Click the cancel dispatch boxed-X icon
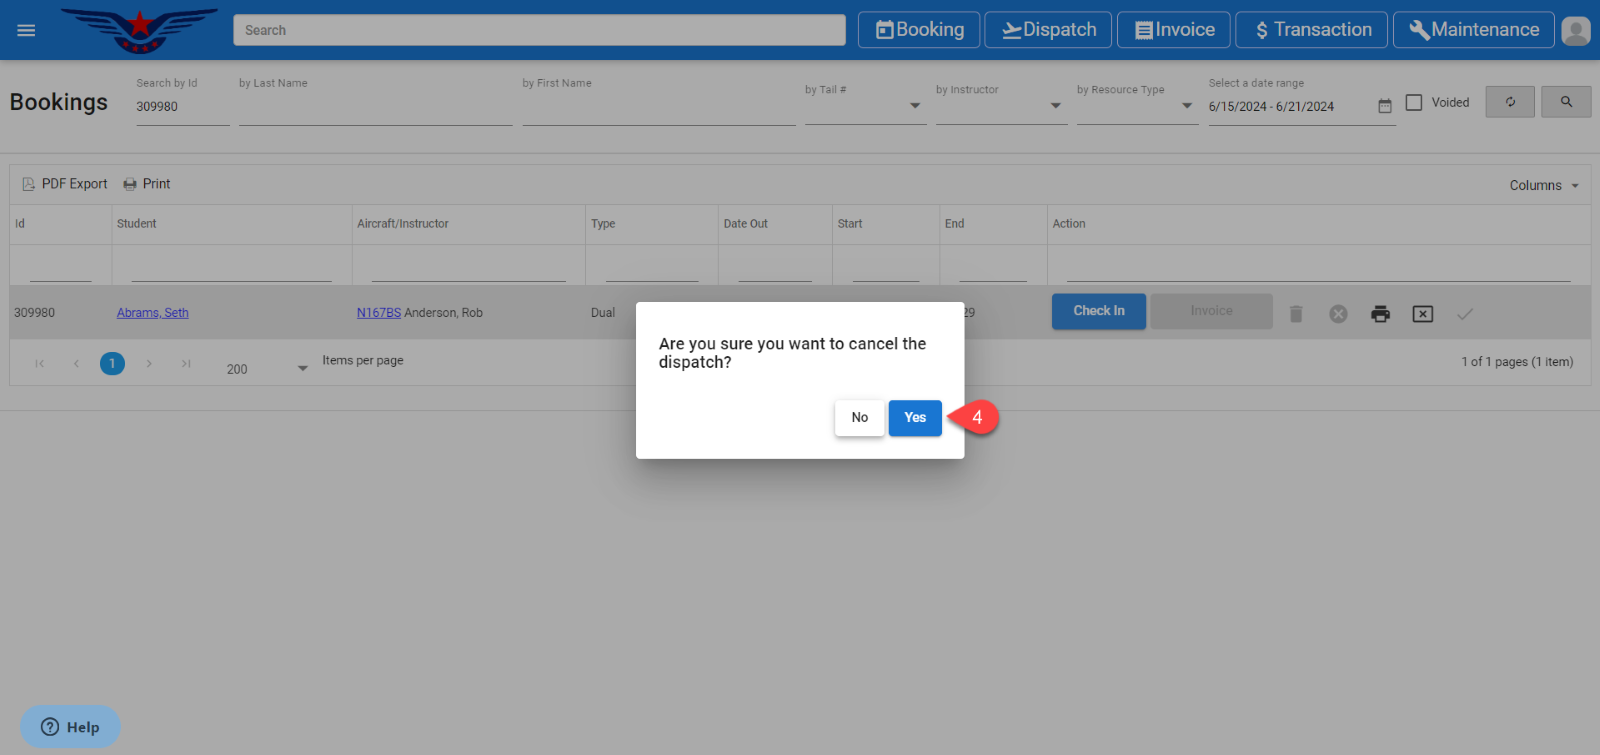1600x755 pixels. (1422, 314)
